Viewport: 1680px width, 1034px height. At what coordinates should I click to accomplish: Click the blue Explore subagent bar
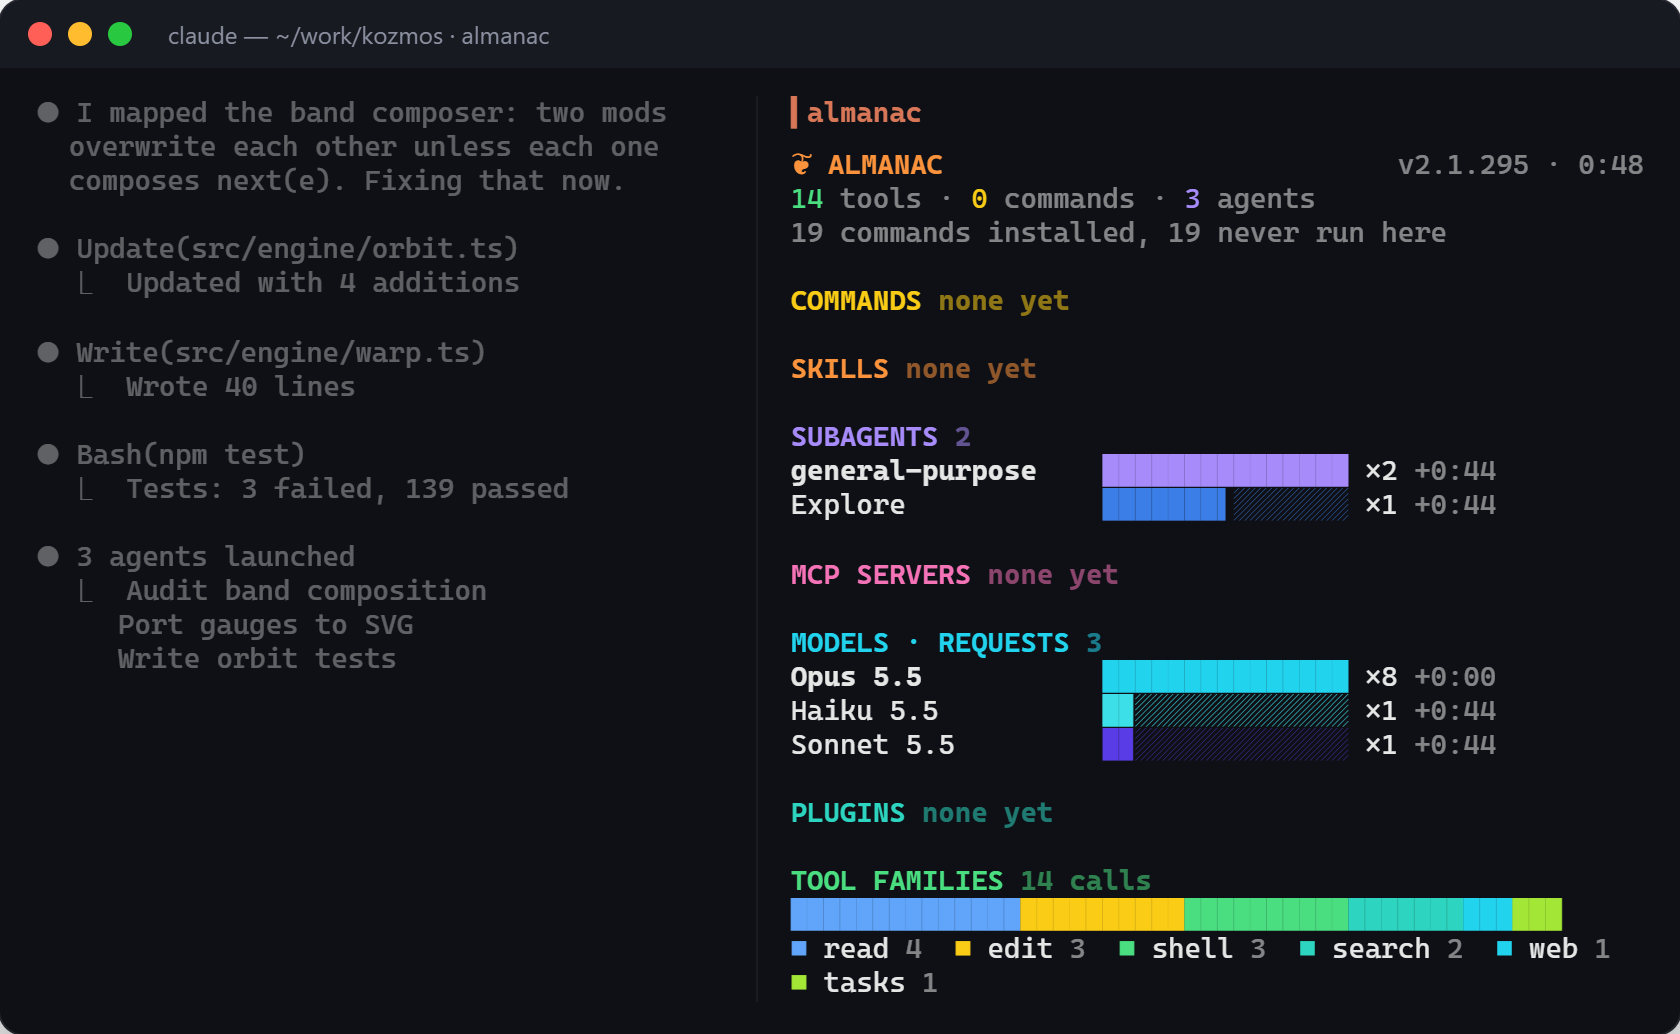pyautogui.click(x=1164, y=504)
